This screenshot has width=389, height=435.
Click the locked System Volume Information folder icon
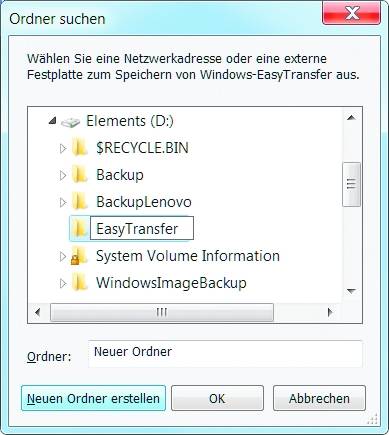(79, 256)
